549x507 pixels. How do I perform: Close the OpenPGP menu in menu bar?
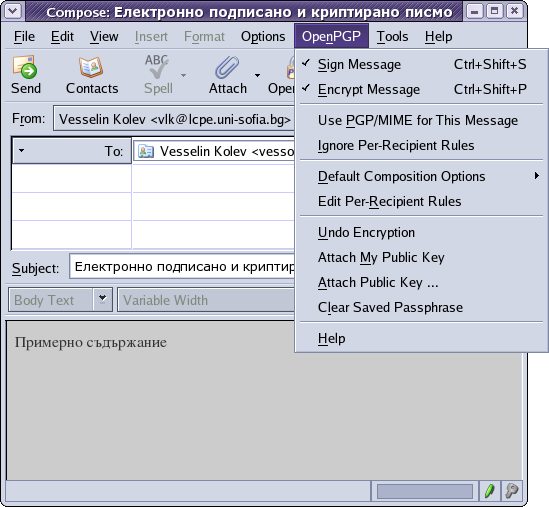[331, 36]
